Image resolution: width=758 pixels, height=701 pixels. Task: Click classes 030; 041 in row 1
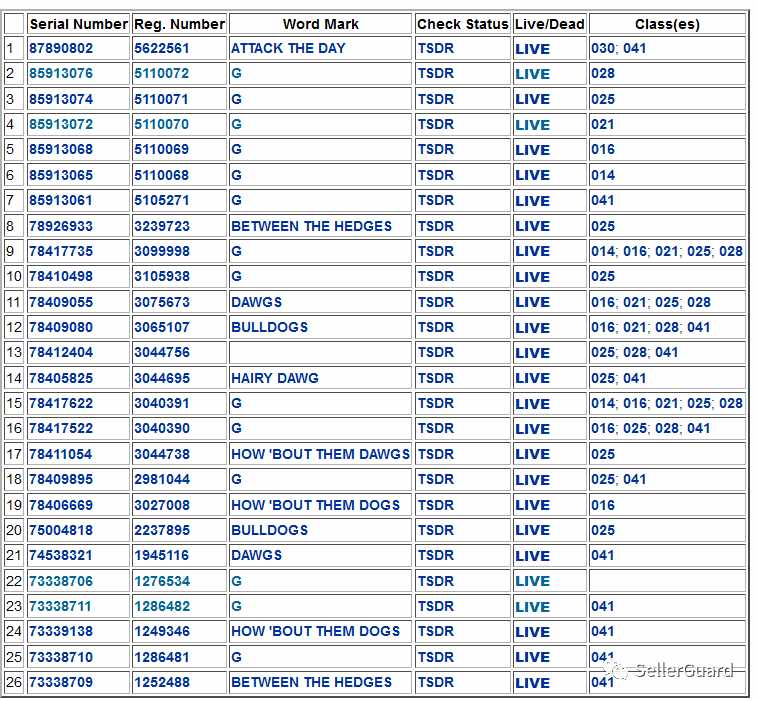618,48
